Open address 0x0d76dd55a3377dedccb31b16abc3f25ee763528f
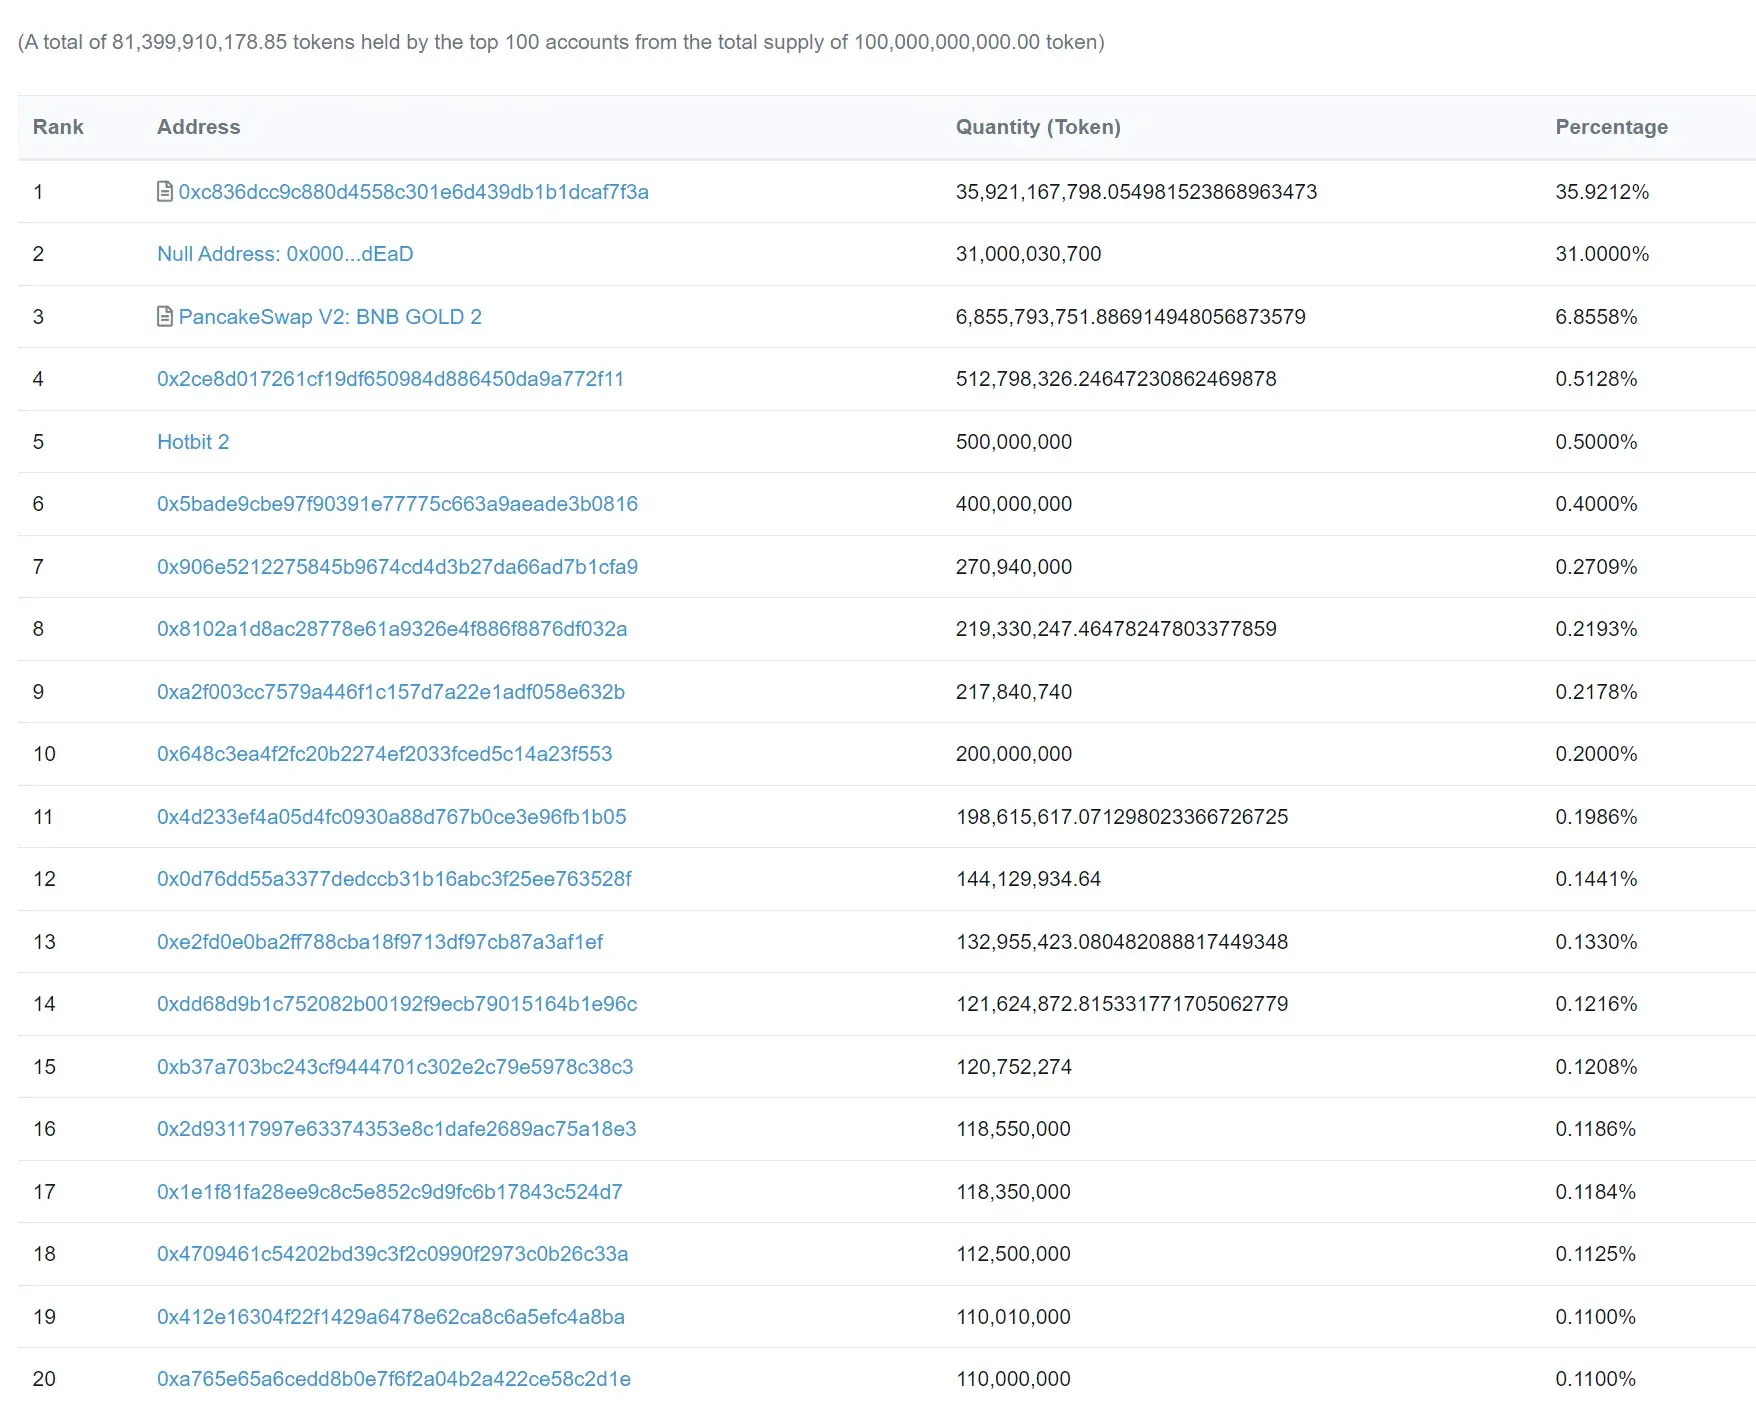Image resolution: width=1756 pixels, height=1407 pixels. (x=394, y=879)
